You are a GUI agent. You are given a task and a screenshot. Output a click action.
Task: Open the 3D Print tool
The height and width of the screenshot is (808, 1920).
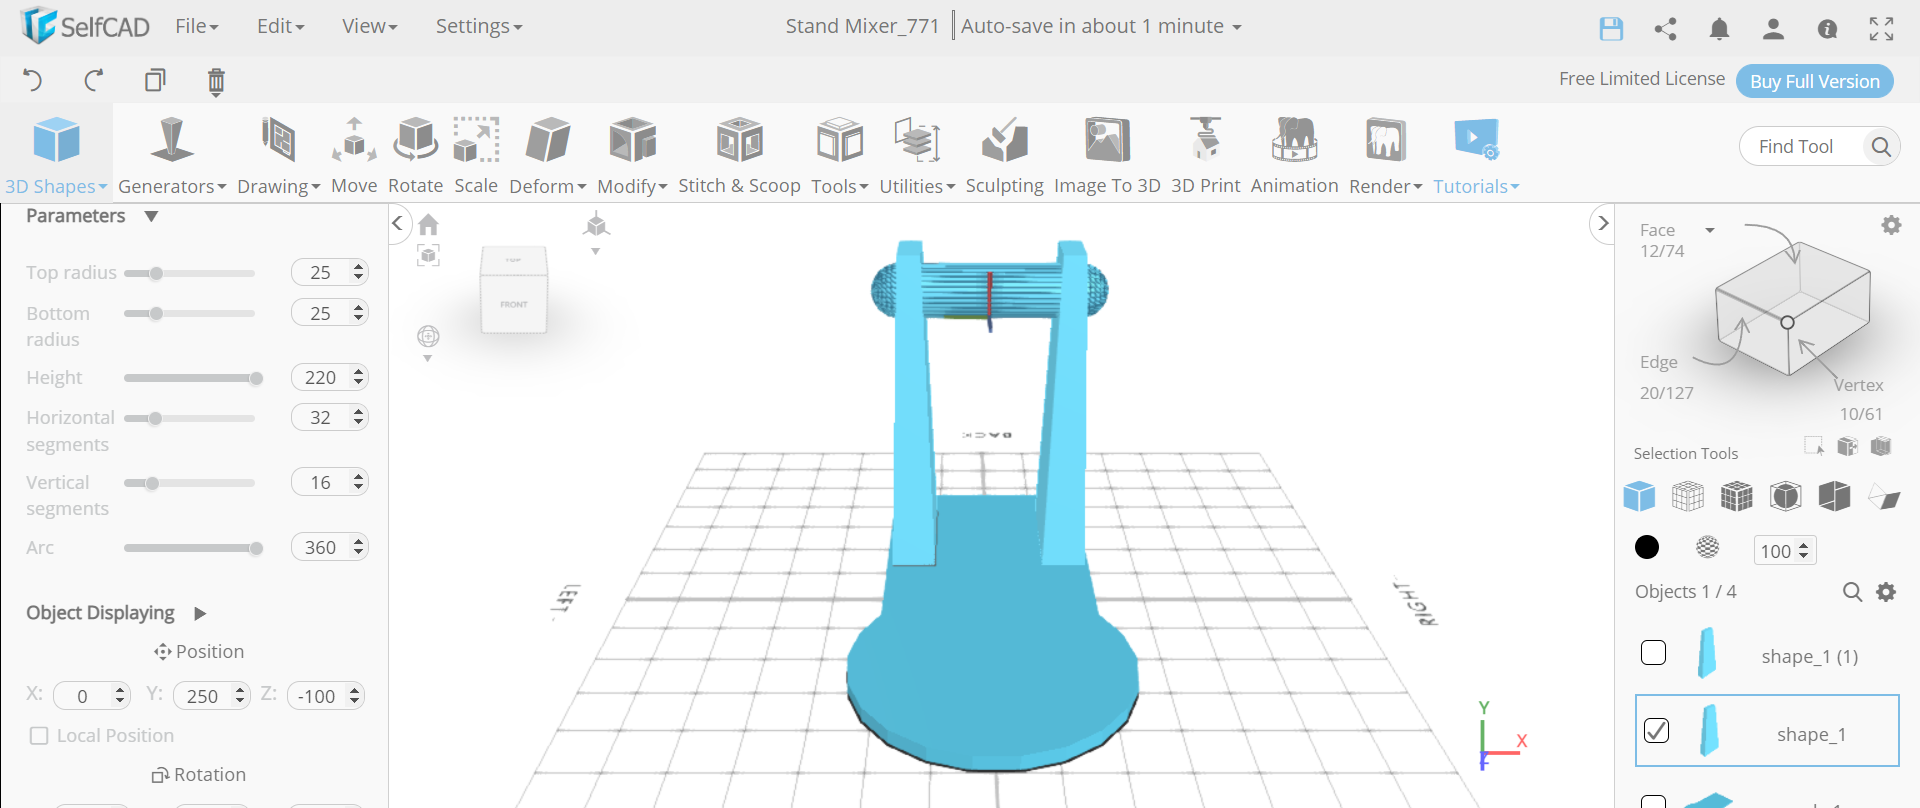[1205, 156]
